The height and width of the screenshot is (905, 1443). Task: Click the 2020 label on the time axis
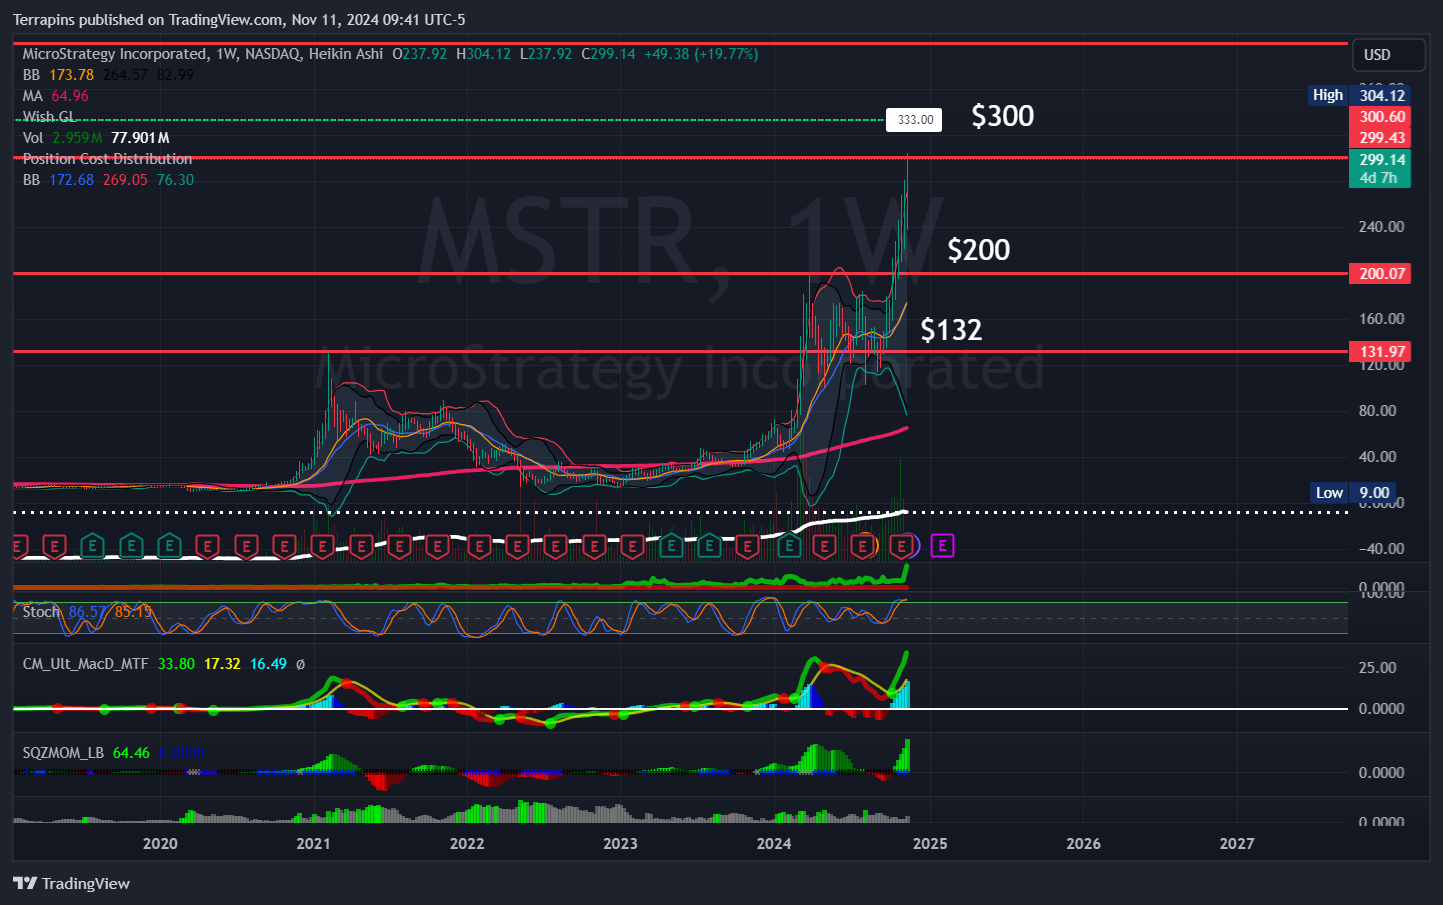coord(160,844)
